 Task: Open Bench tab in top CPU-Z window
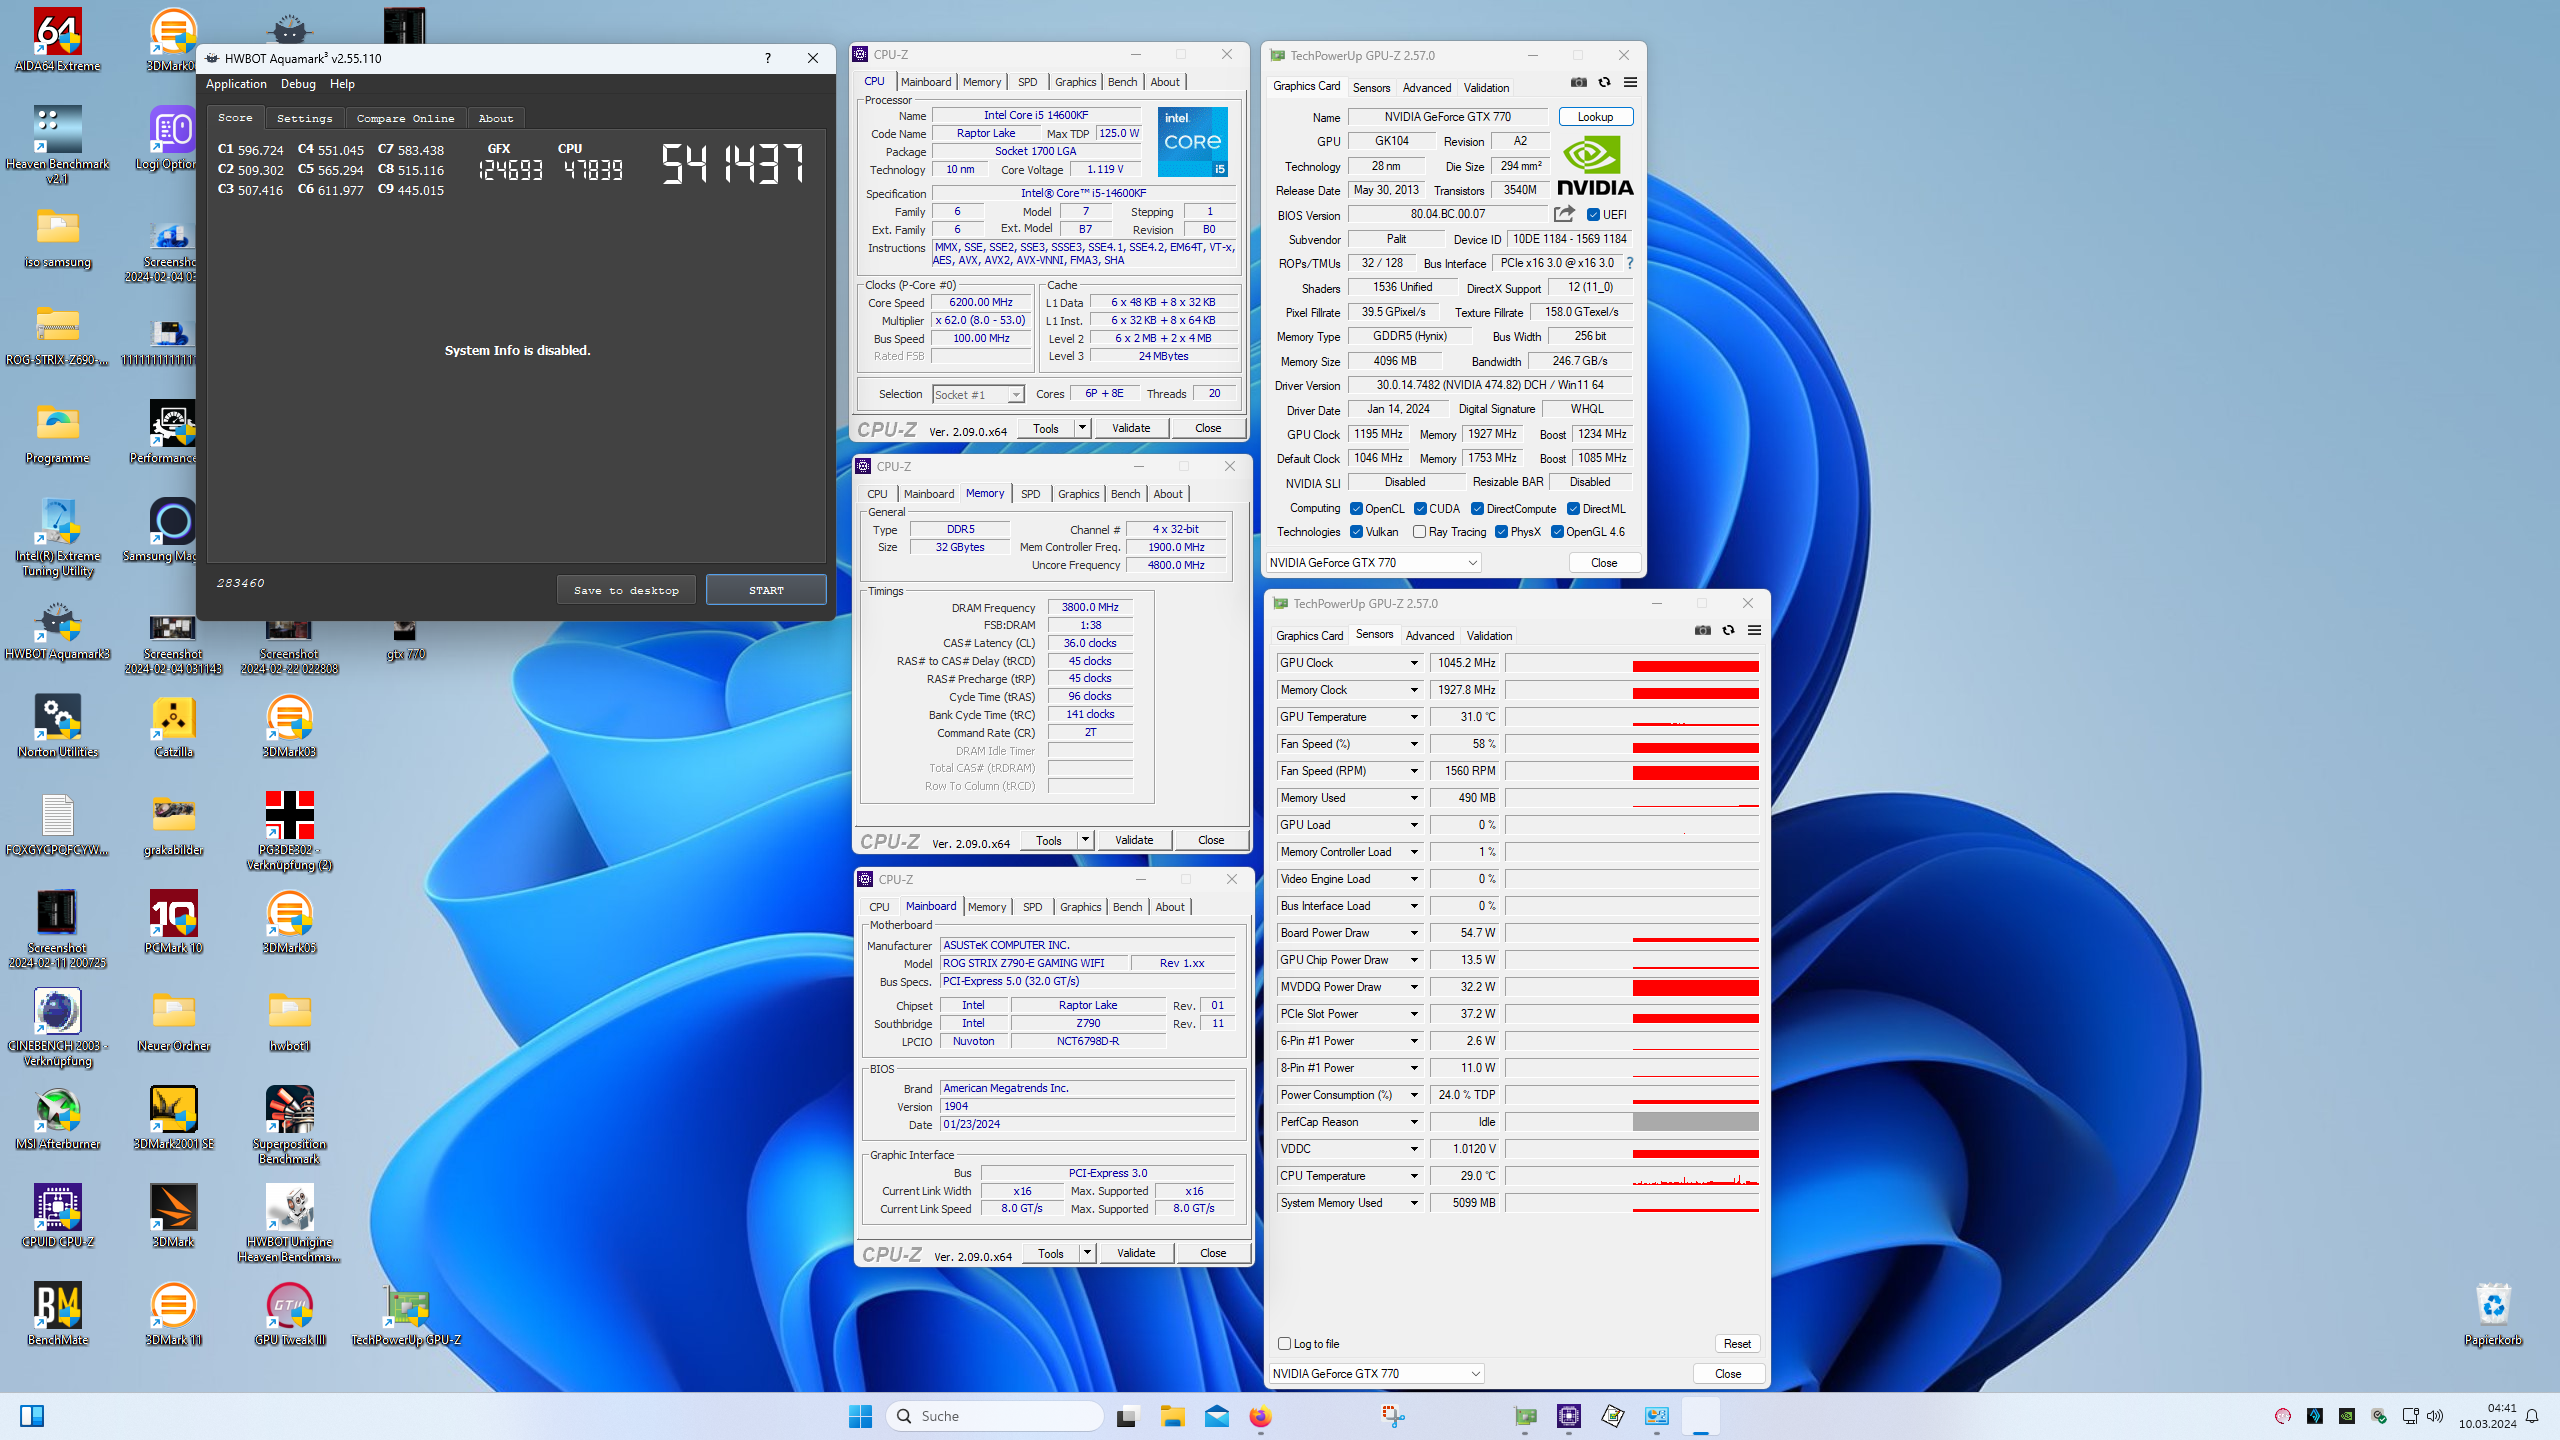1122,82
